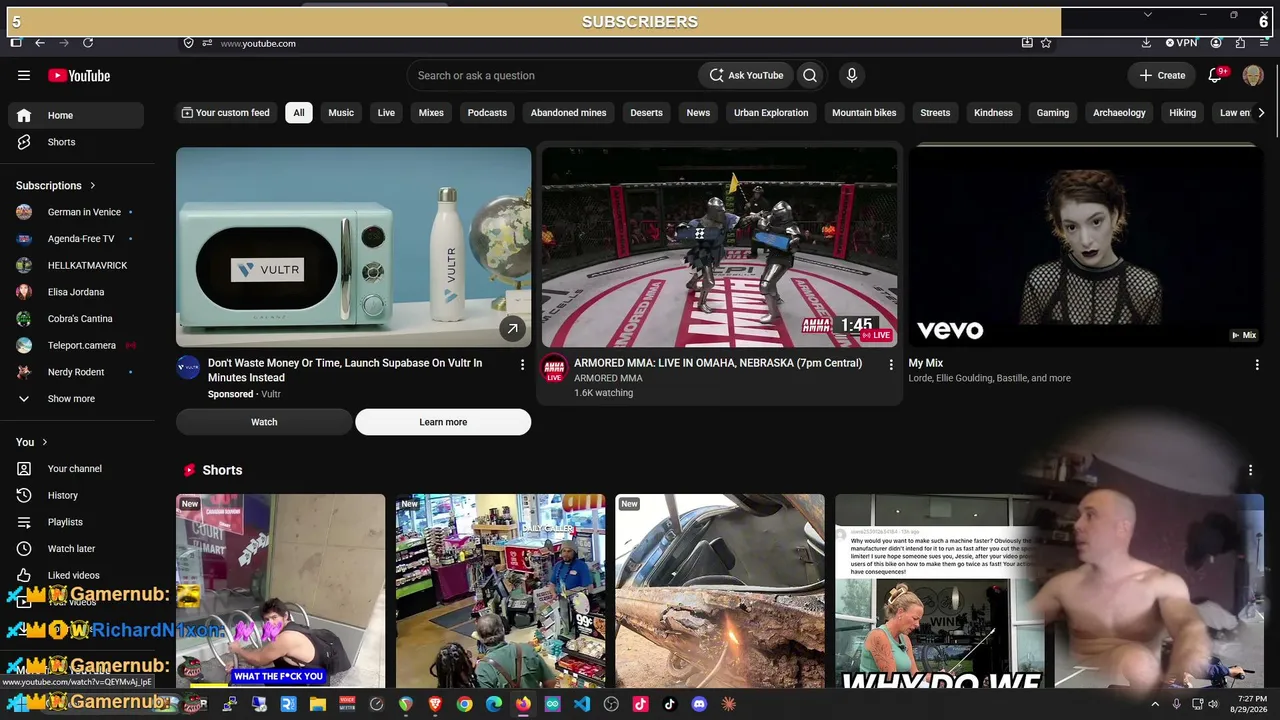
Task: Select the All filter chip
Action: 299,113
